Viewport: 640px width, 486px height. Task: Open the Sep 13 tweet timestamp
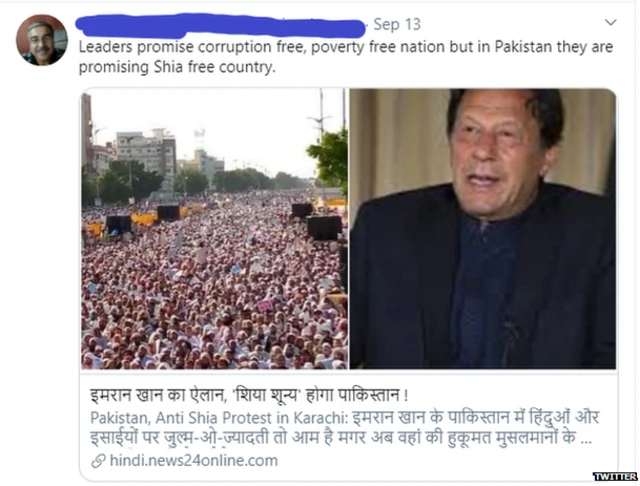point(397,24)
